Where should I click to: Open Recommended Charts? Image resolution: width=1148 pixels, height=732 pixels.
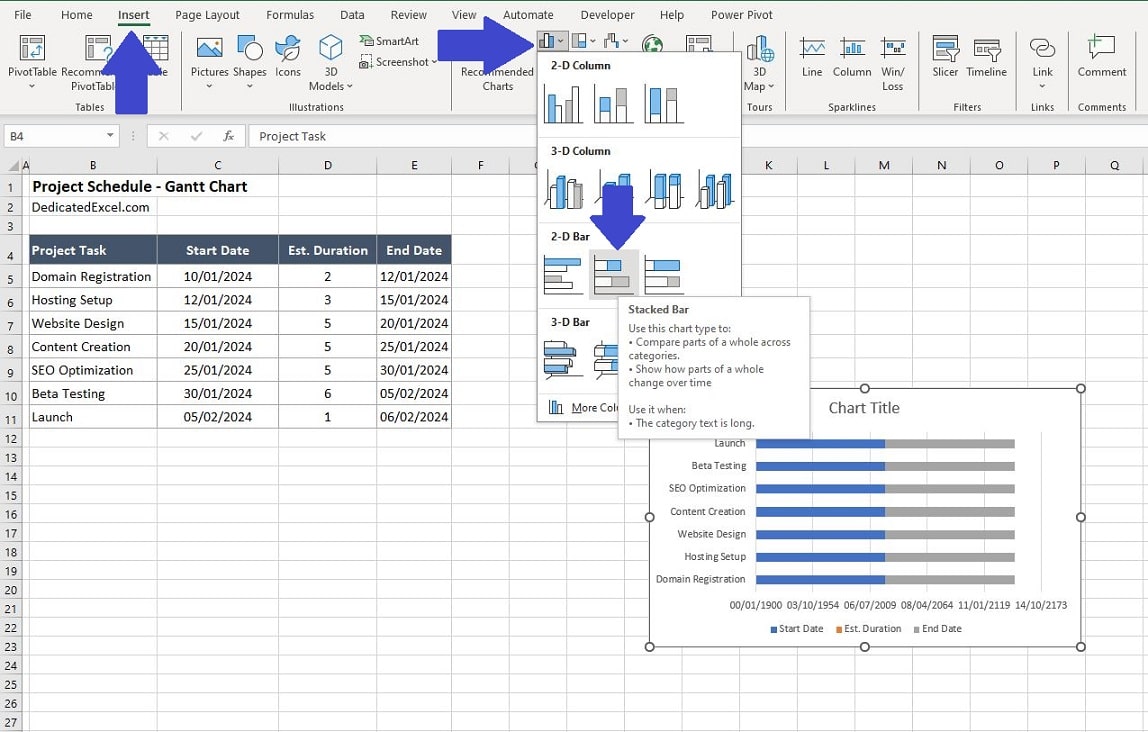point(497,70)
